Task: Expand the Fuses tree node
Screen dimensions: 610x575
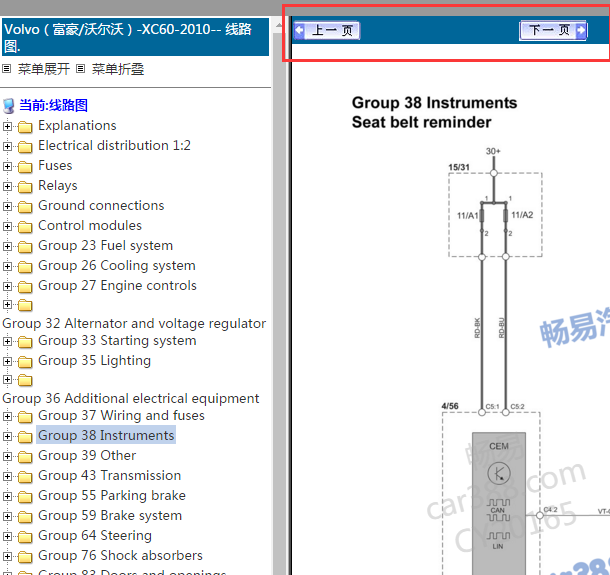Action: coord(7,167)
